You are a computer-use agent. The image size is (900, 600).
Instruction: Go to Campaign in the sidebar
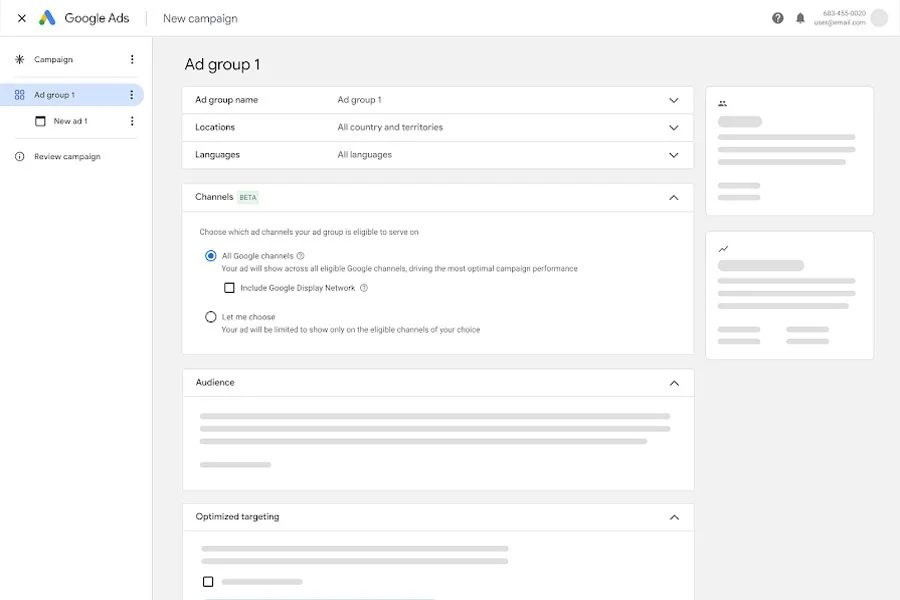(53, 59)
